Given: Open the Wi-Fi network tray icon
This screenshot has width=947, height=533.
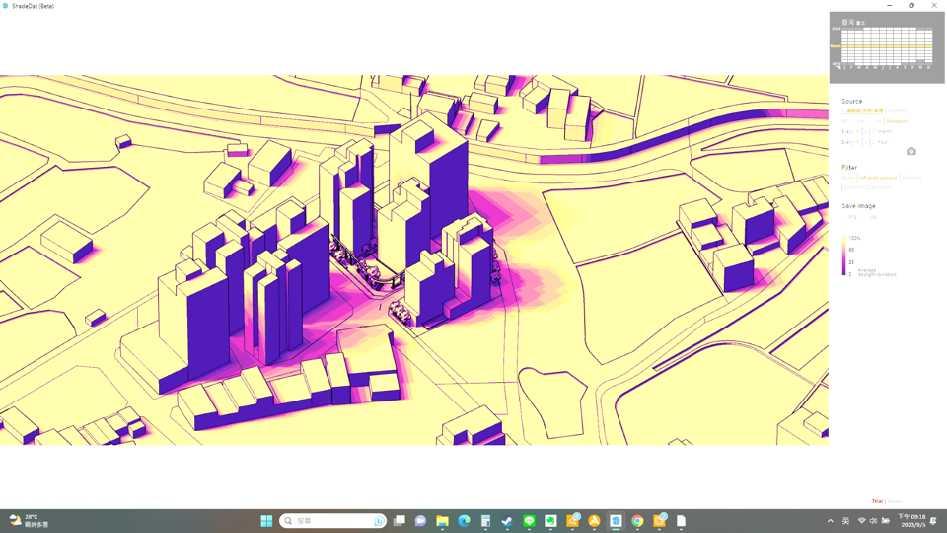Looking at the screenshot, I should pos(862,521).
